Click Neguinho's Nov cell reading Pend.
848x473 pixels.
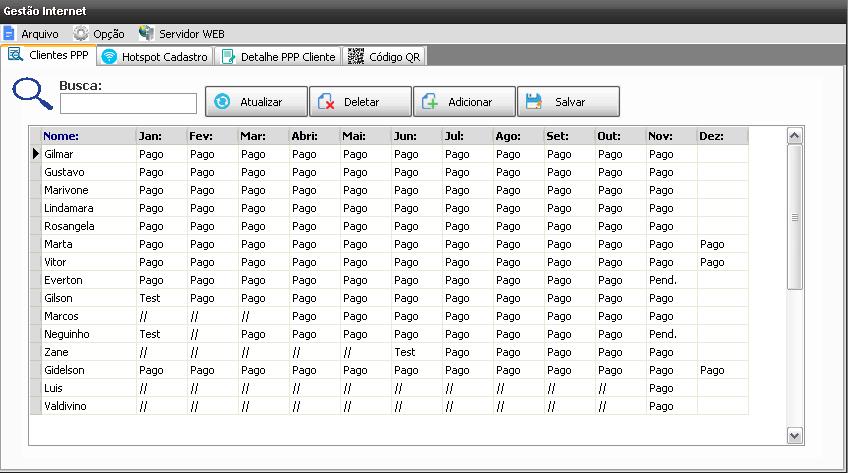click(671, 334)
